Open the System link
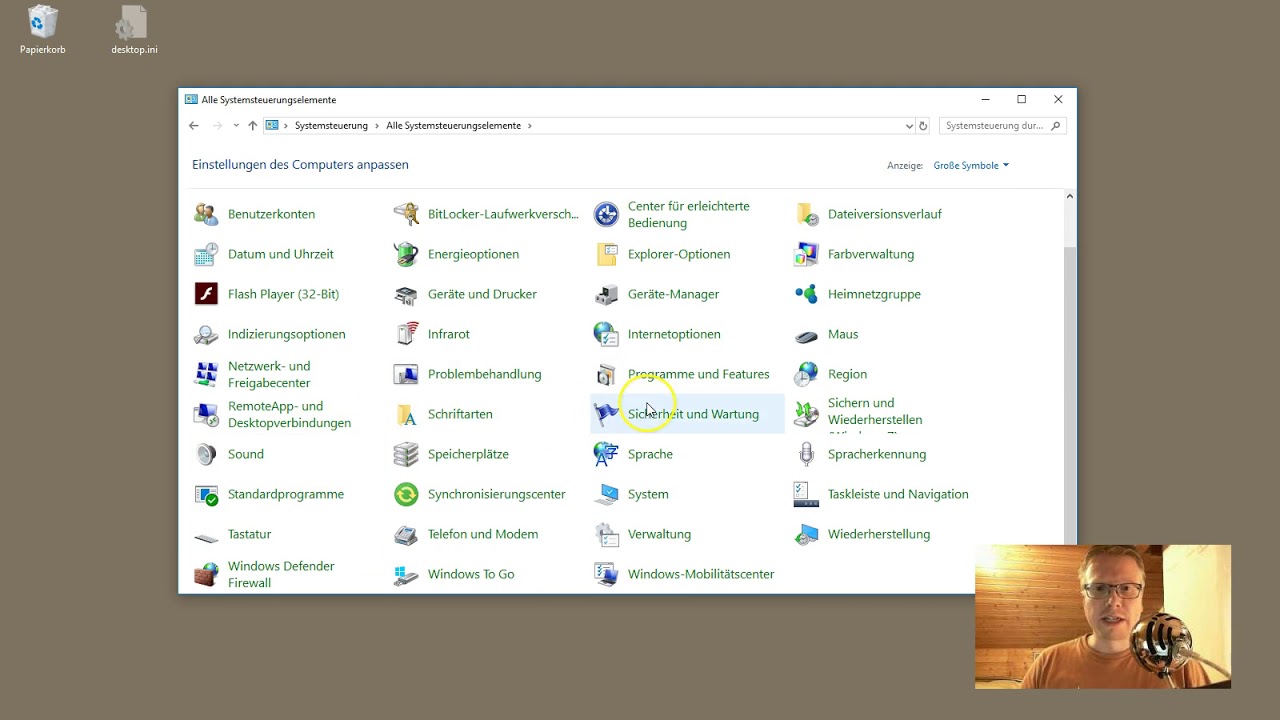1280x720 pixels. point(648,494)
